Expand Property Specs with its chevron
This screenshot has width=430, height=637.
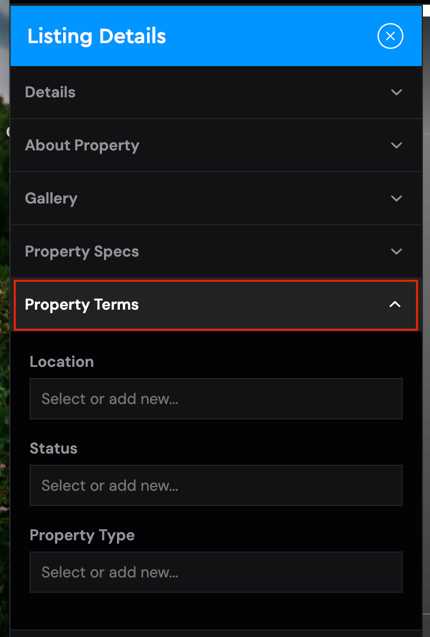click(396, 251)
